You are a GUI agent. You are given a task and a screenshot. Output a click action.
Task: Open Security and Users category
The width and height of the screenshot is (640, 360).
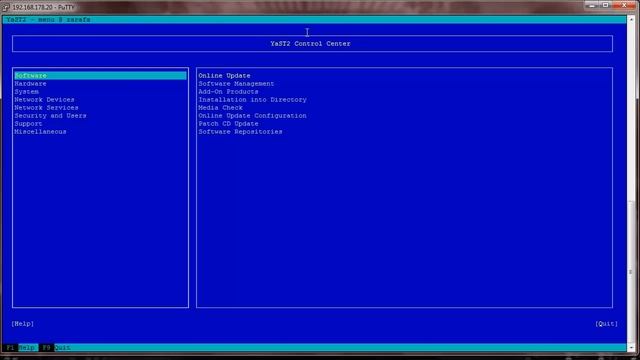point(50,116)
